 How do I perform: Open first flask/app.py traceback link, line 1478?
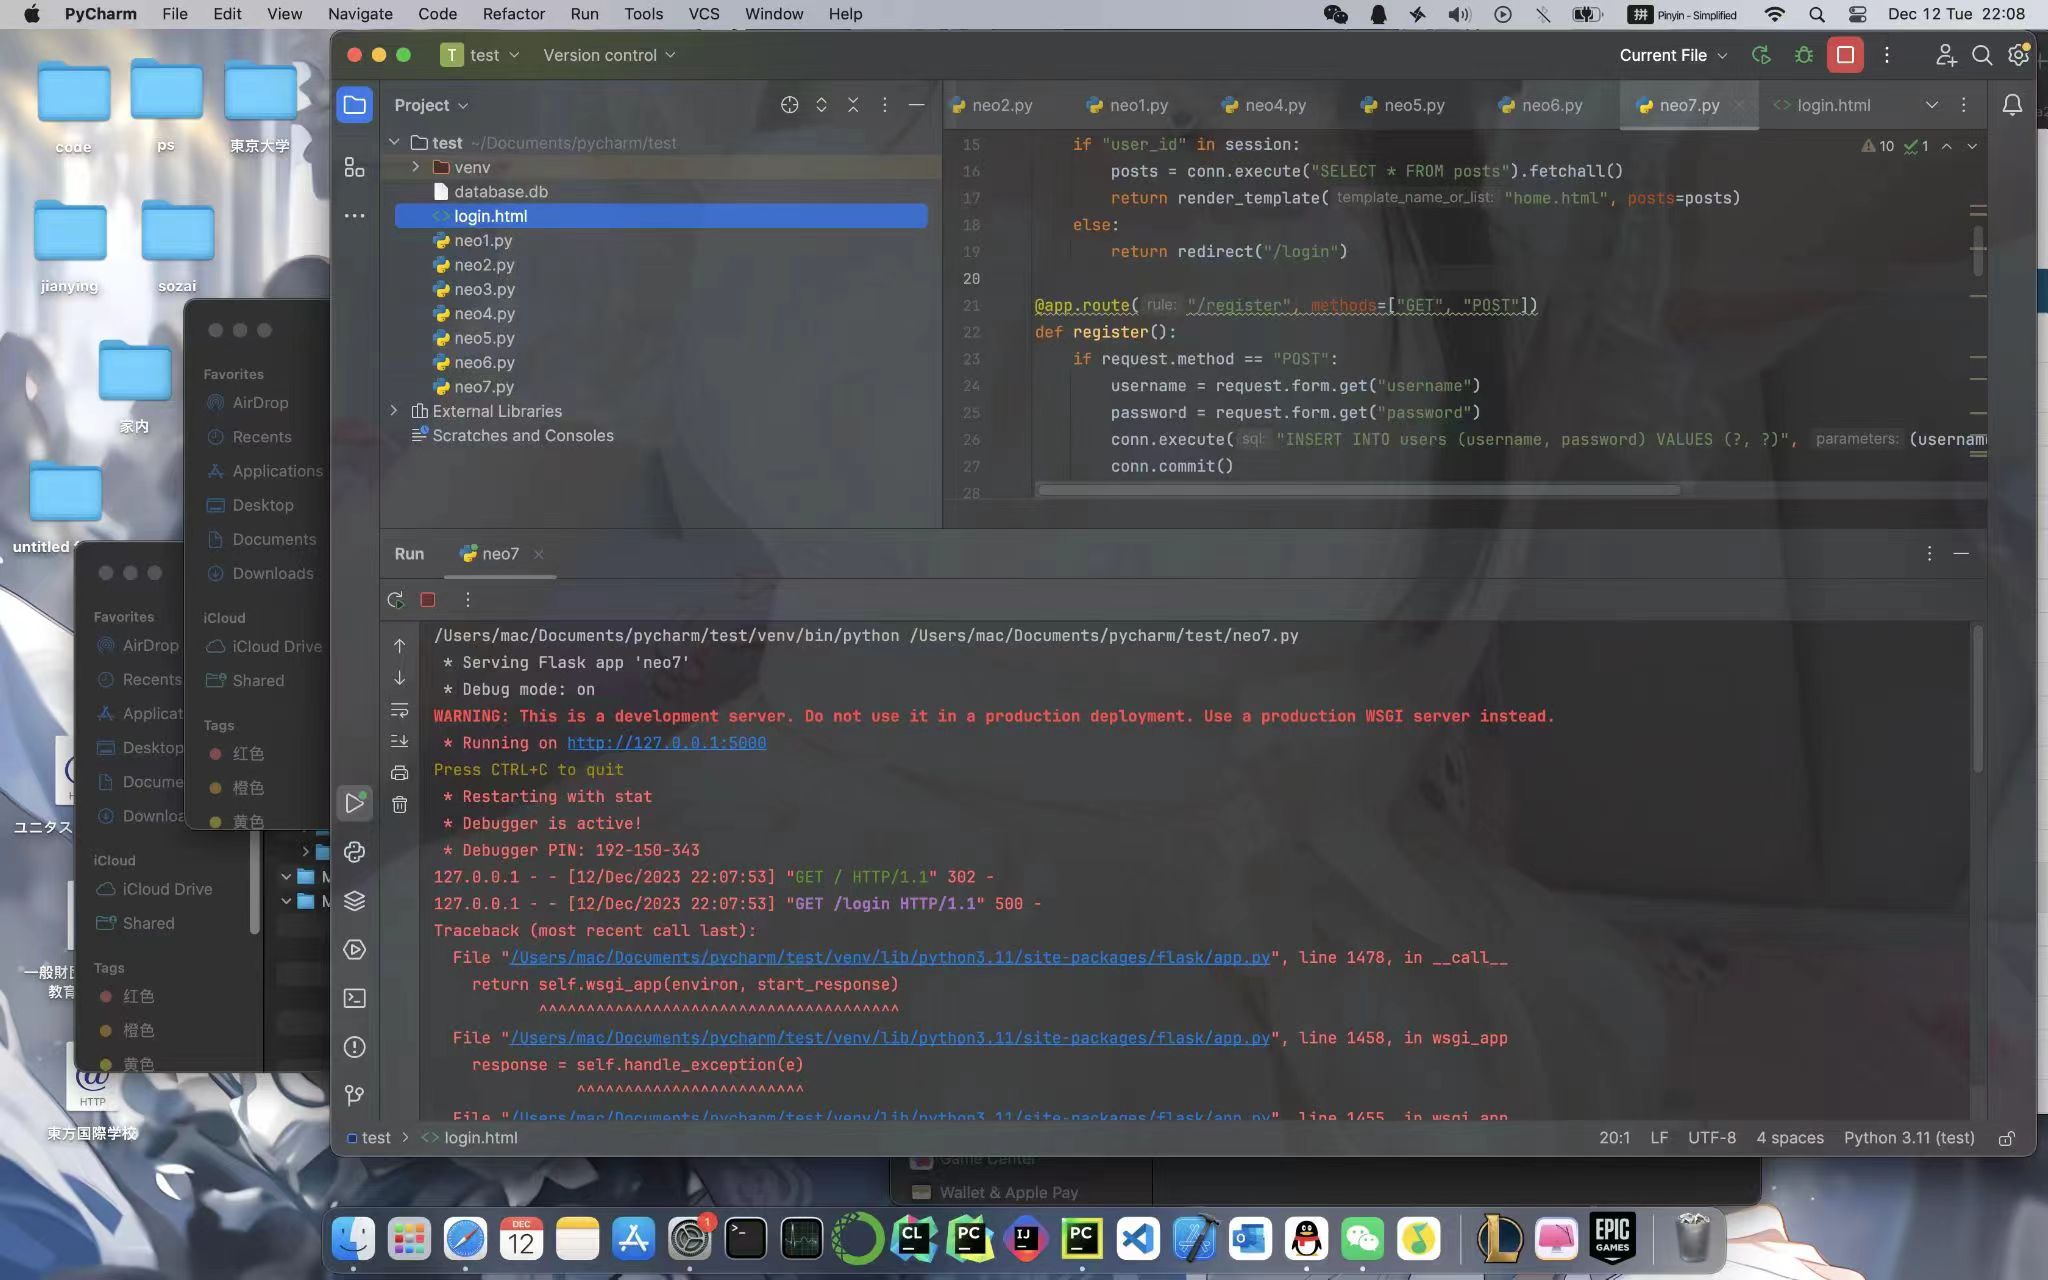pos(889,957)
